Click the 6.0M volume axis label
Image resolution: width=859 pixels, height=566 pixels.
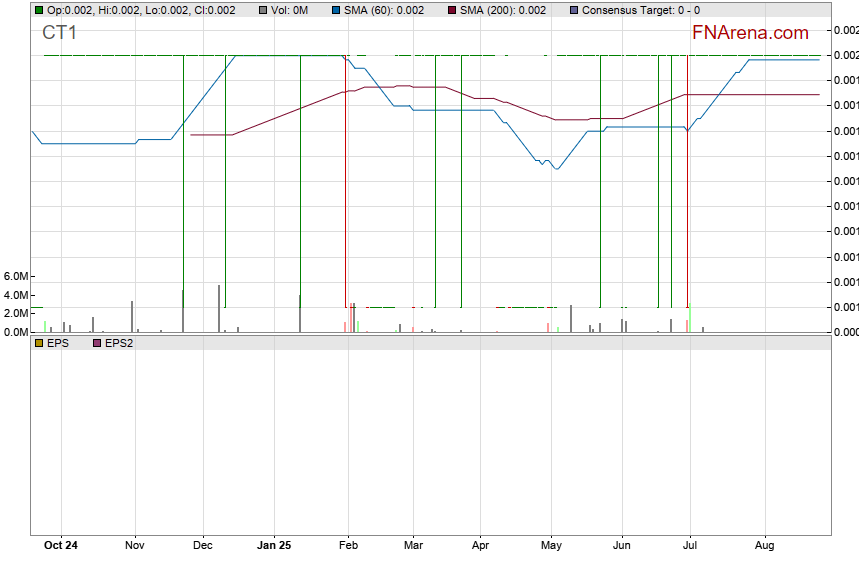15,276
